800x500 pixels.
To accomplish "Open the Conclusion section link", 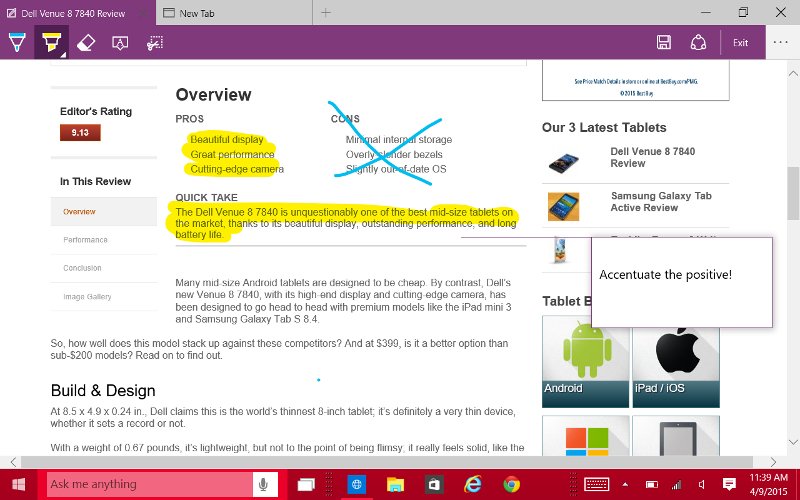I will [x=82, y=268].
